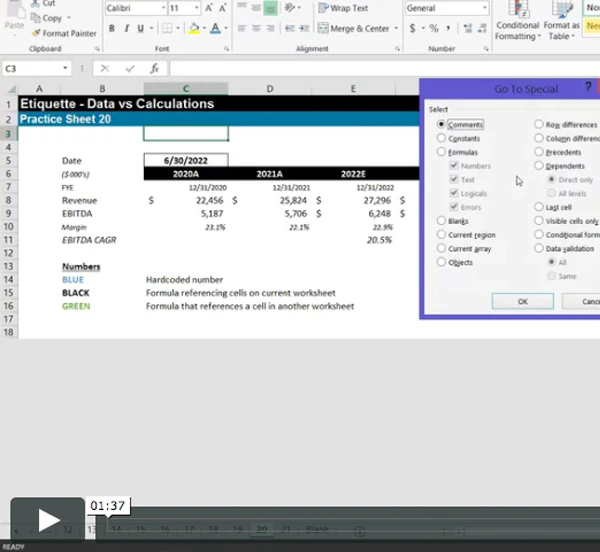Click Align Right icon
600x552 pixels.
coord(270,28)
